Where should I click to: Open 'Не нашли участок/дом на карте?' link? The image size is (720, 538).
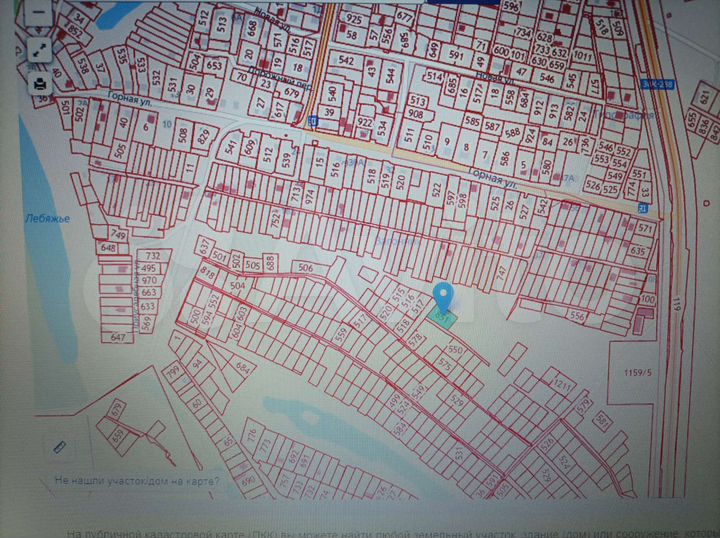click(137, 480)
